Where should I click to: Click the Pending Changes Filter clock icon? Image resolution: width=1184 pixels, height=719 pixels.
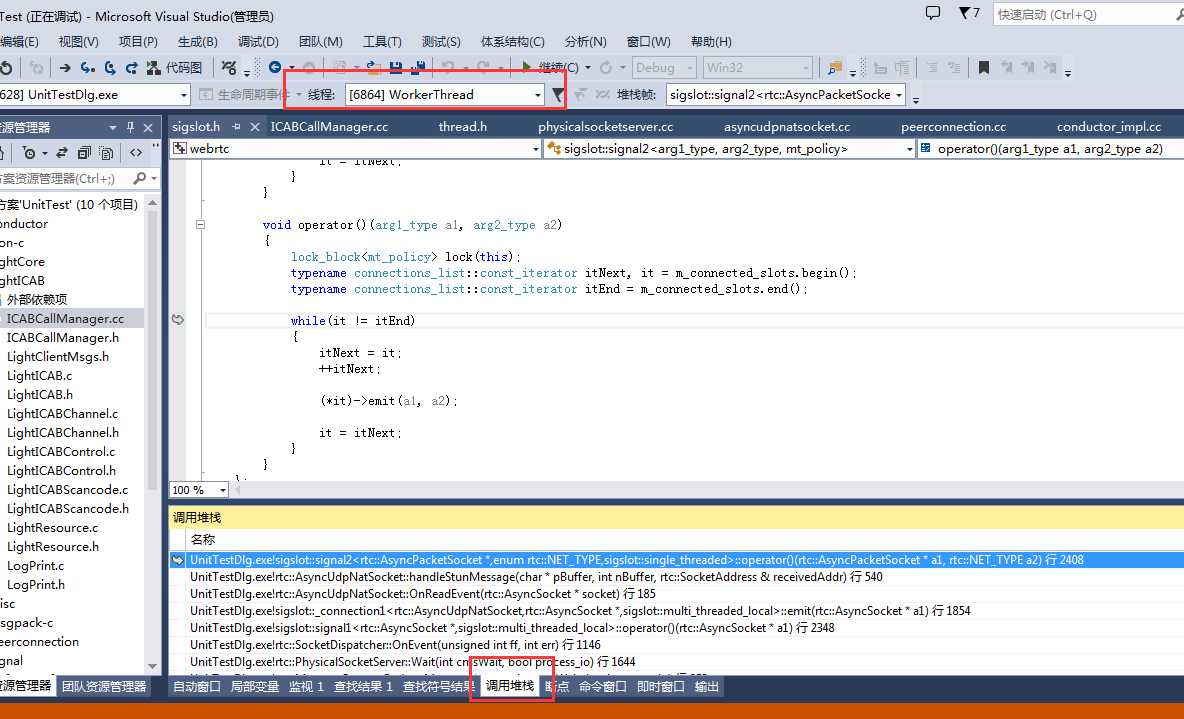(x=29, y=153)
